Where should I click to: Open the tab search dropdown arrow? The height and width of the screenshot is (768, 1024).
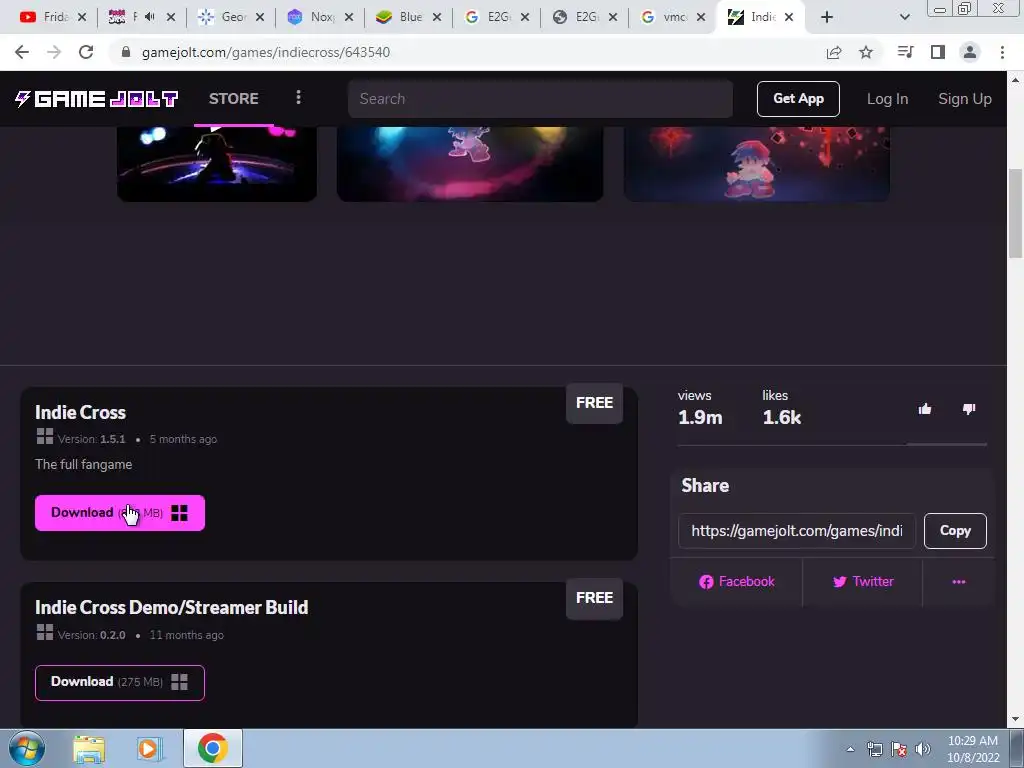904,18
